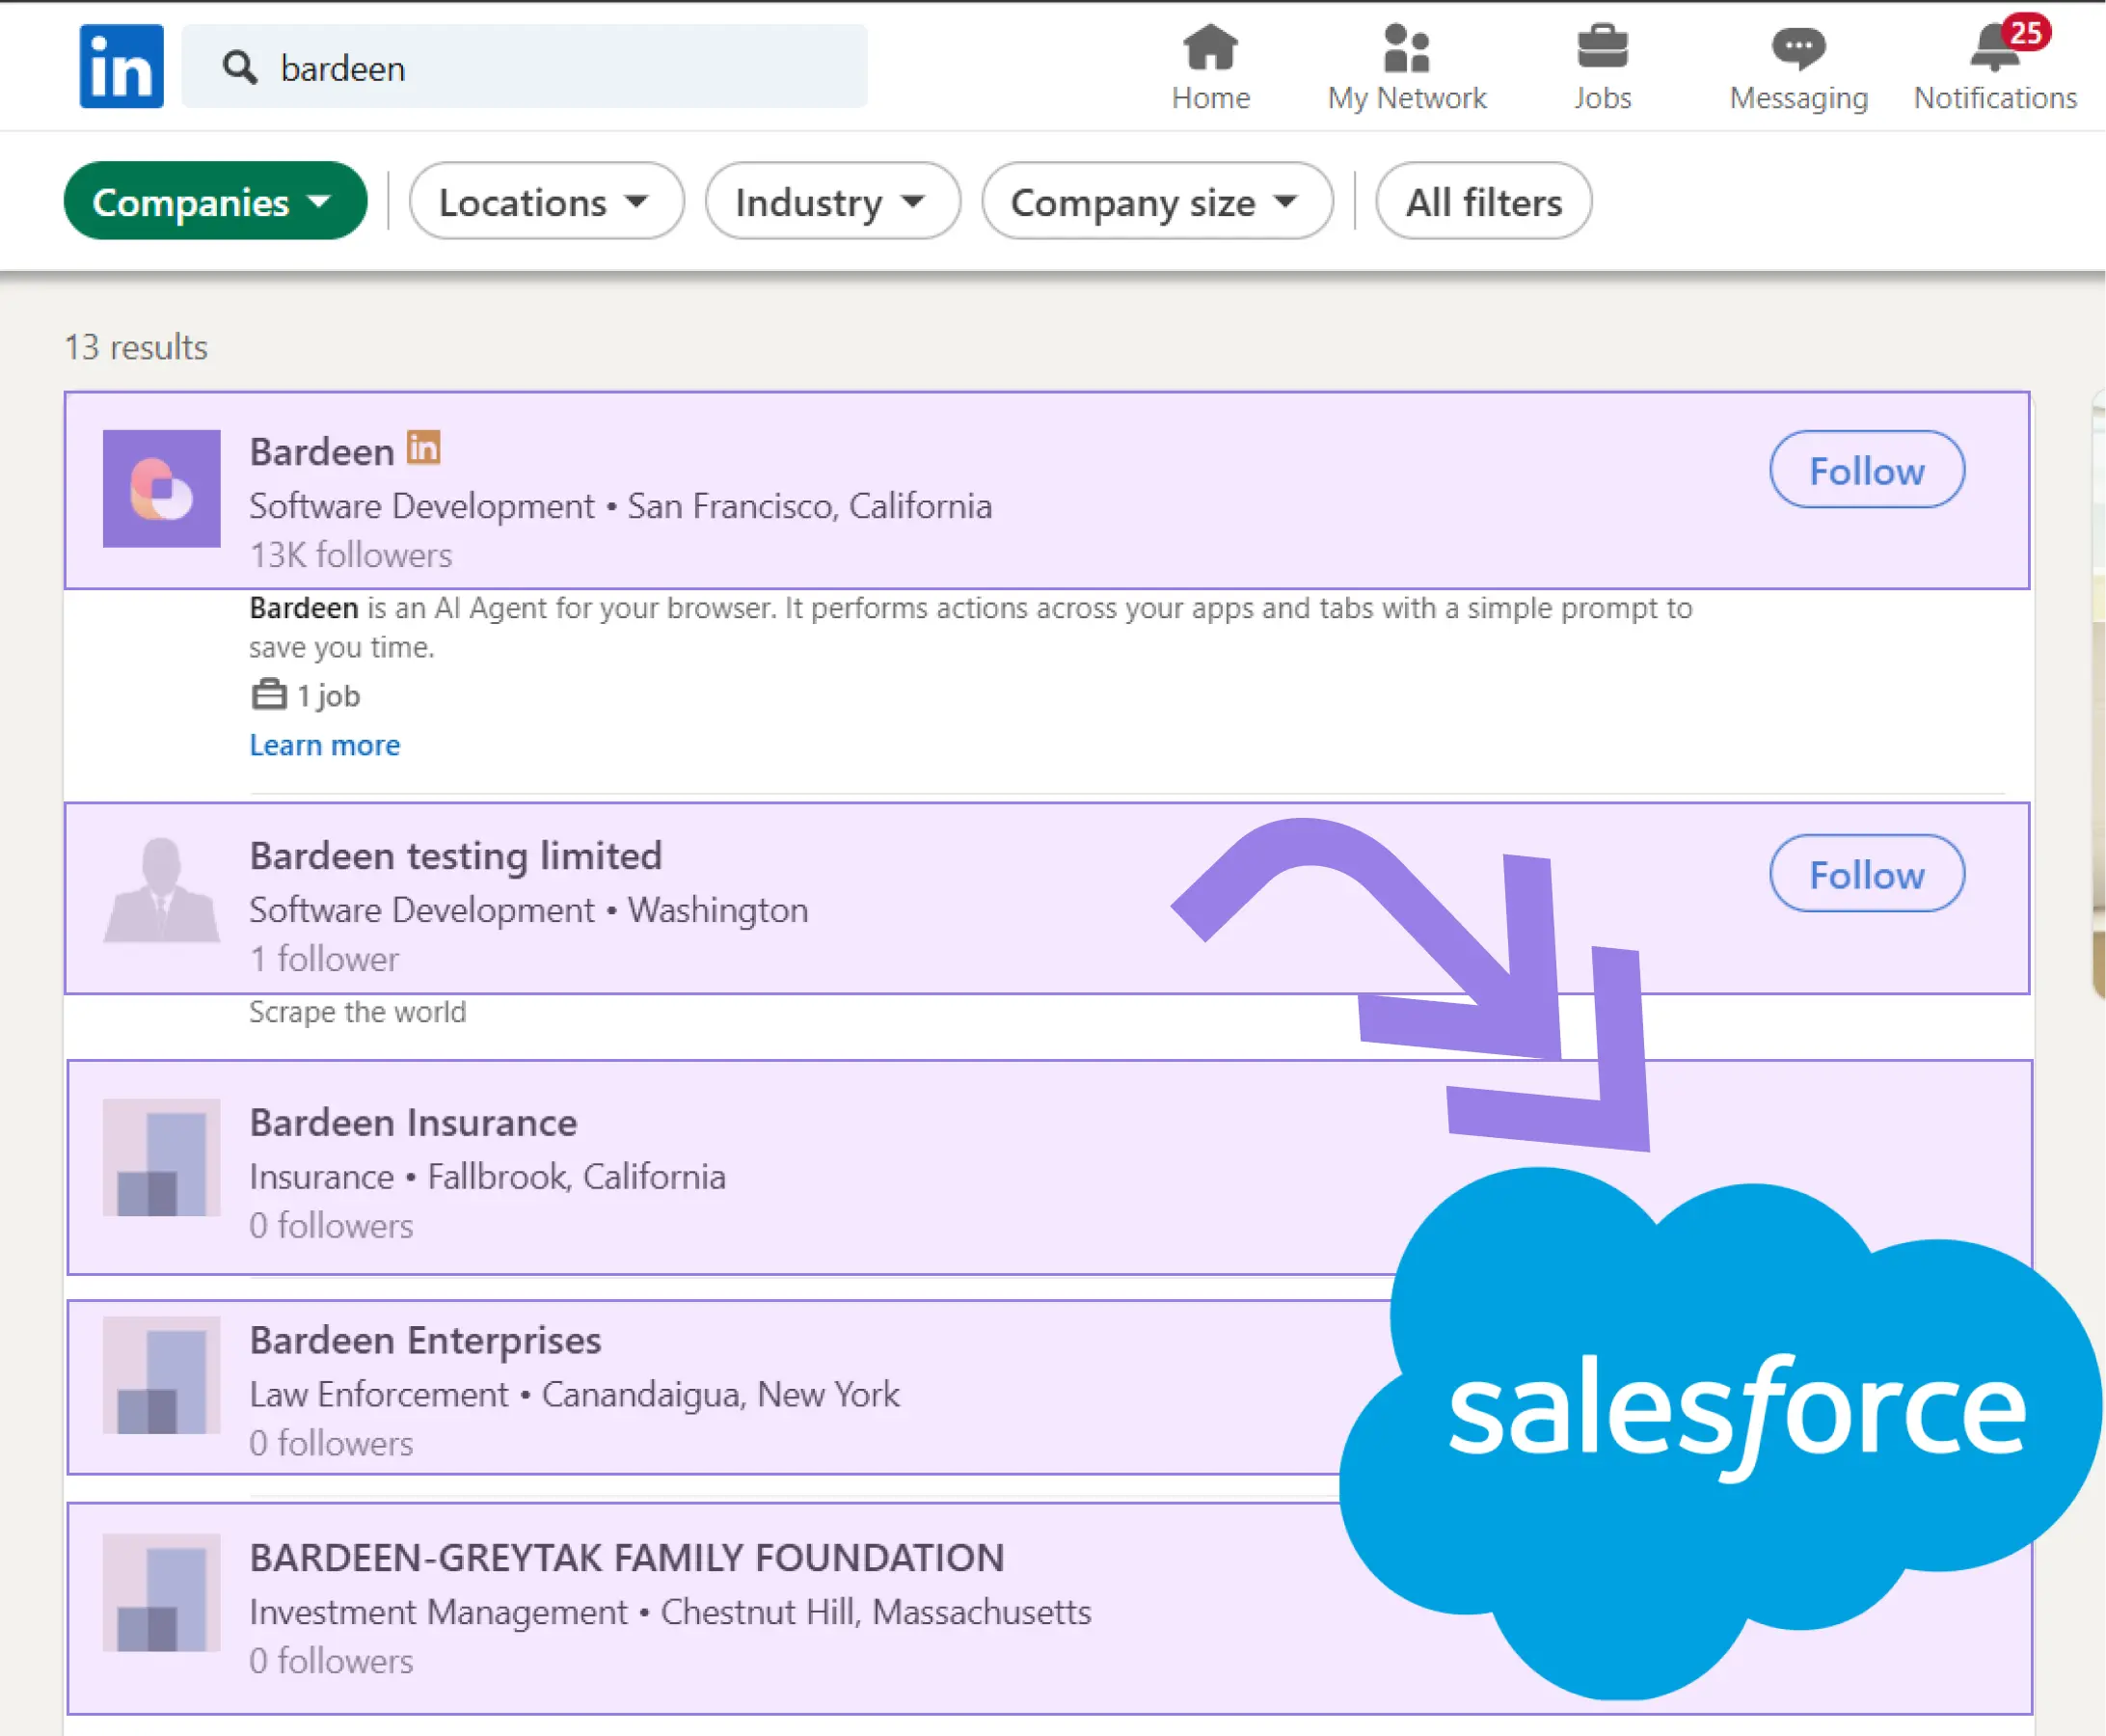Open All filters
The image size is (2106, 1736).
click(x=1483, y=201)
